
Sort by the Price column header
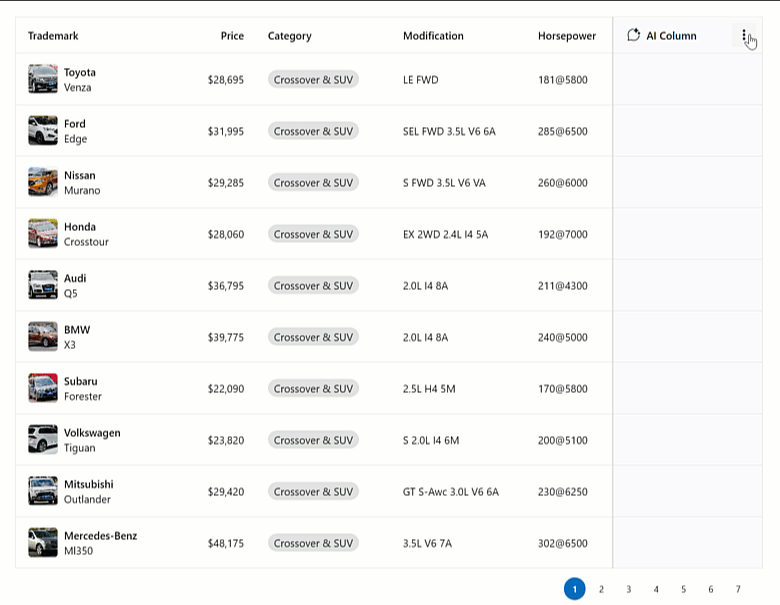(232, 36)
